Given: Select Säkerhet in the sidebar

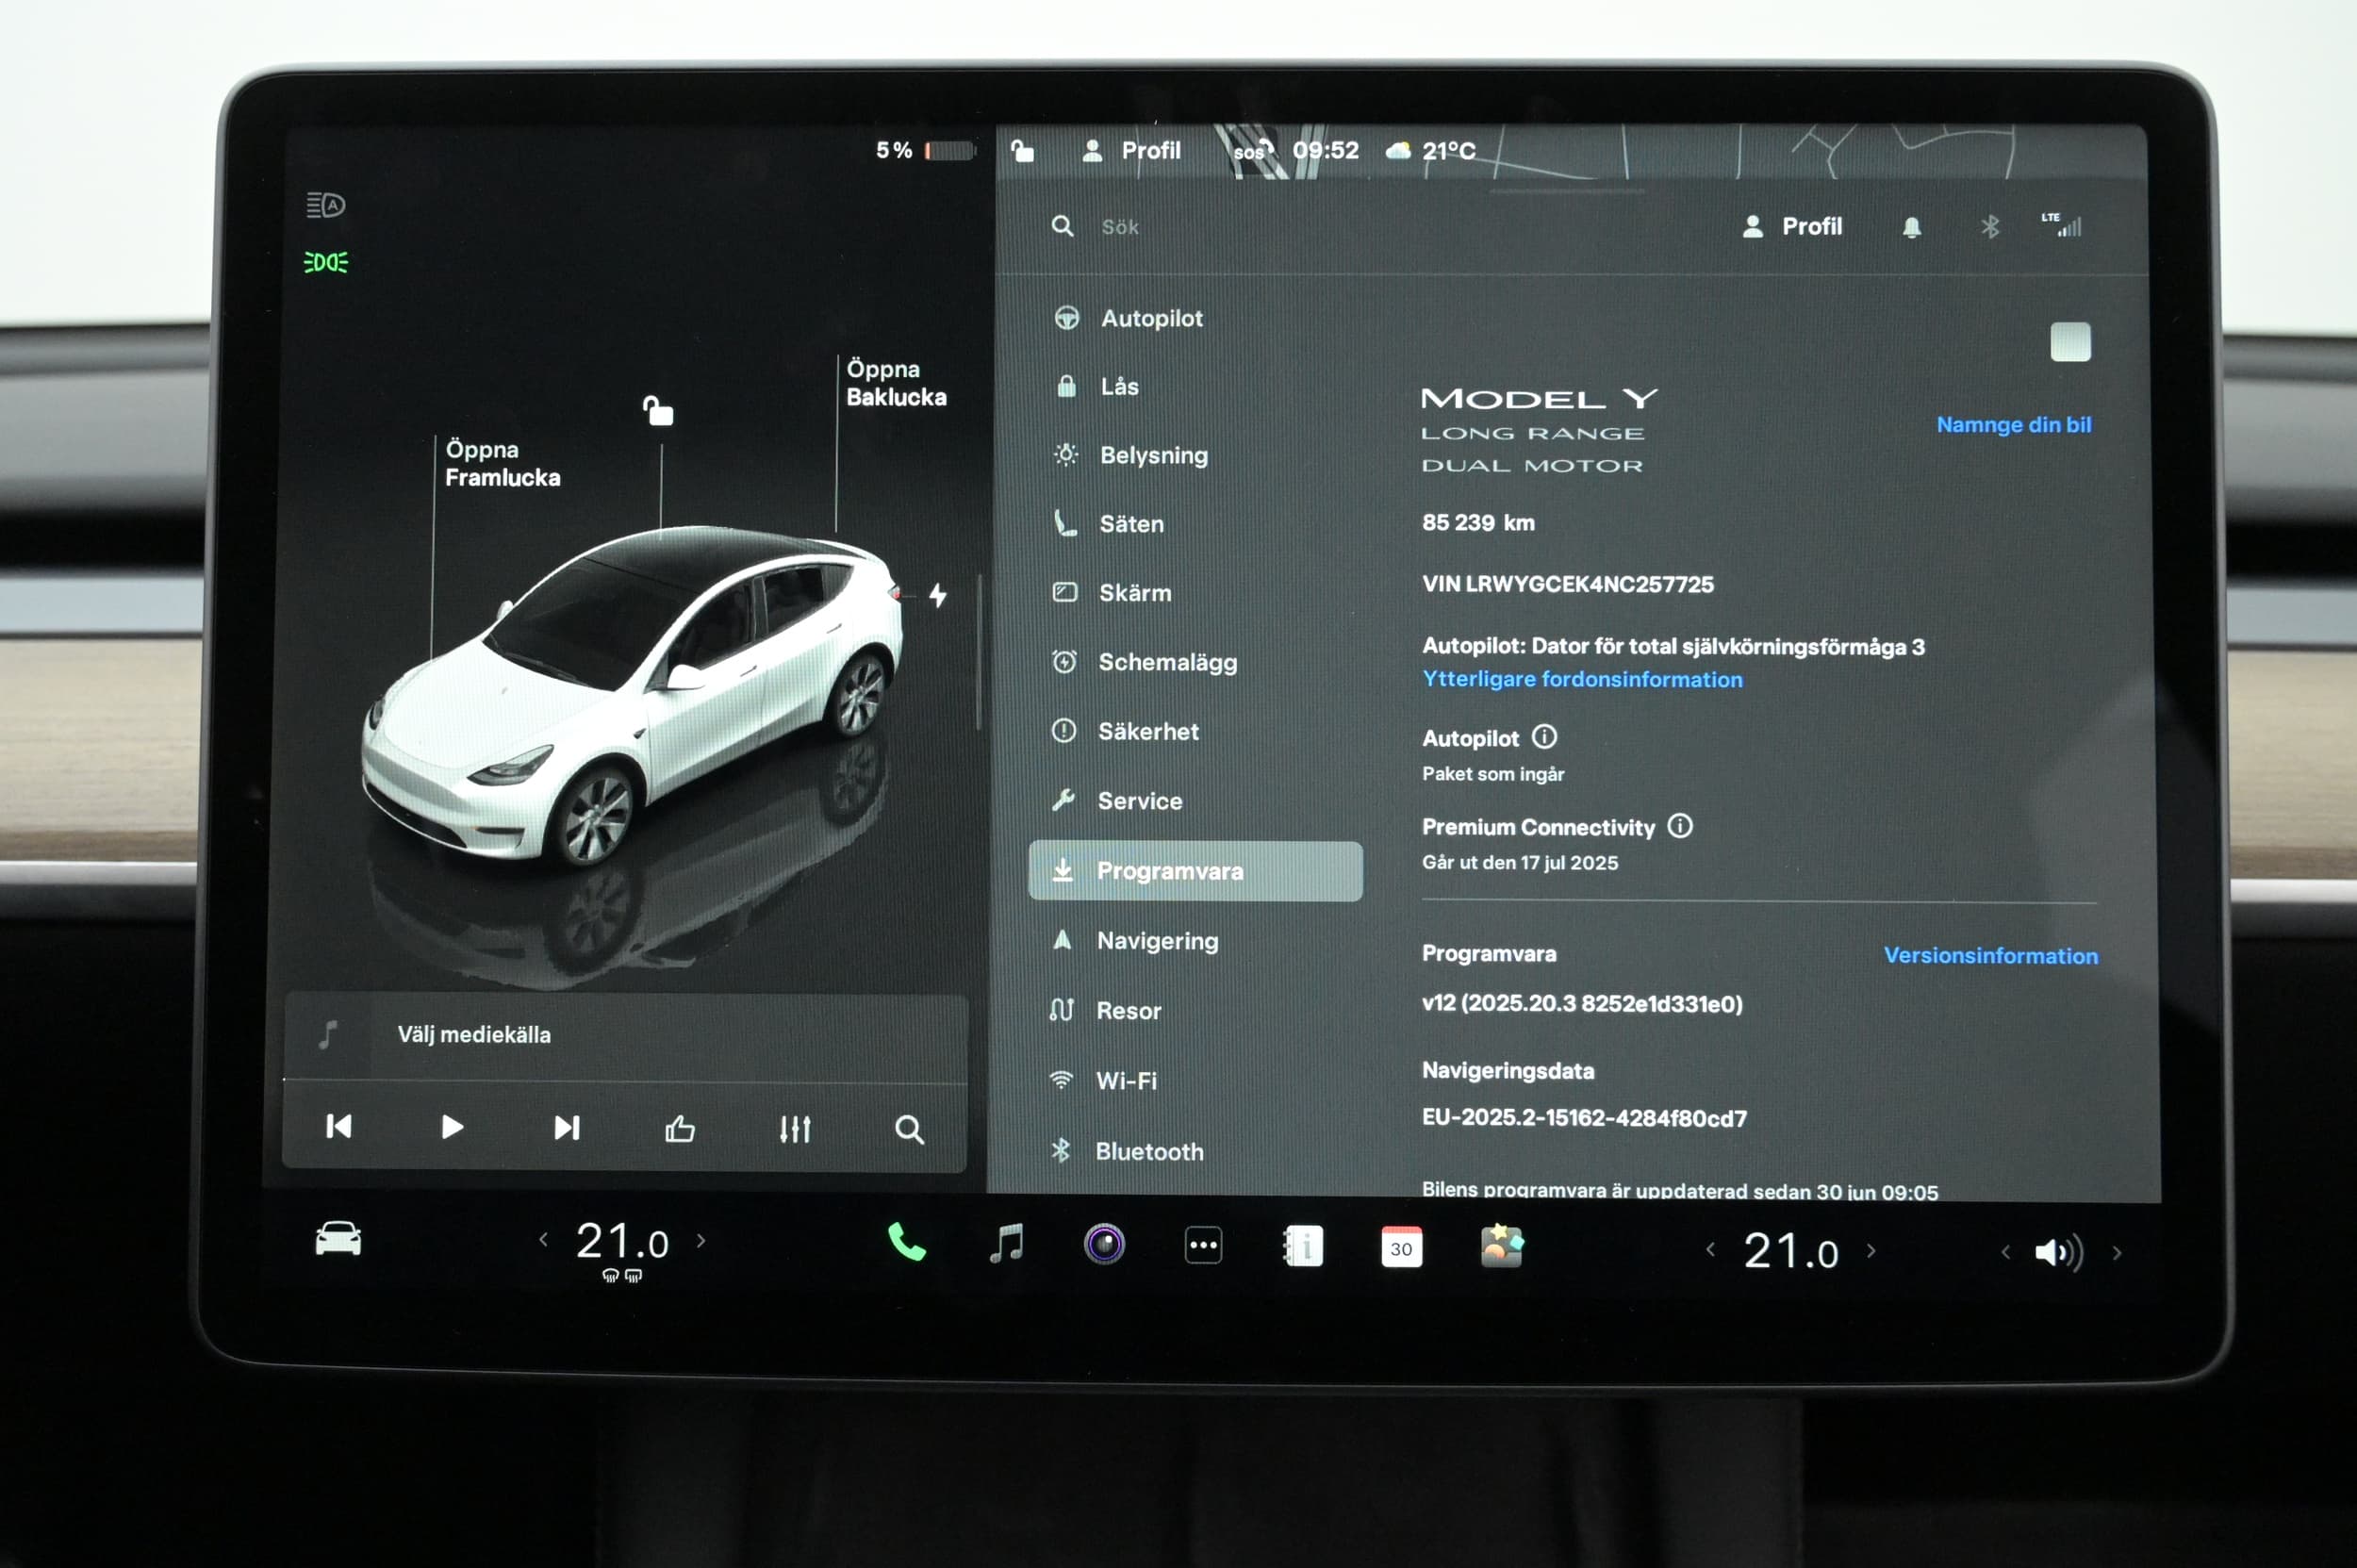Looking at the screenshot, I should coord(1125,731).
